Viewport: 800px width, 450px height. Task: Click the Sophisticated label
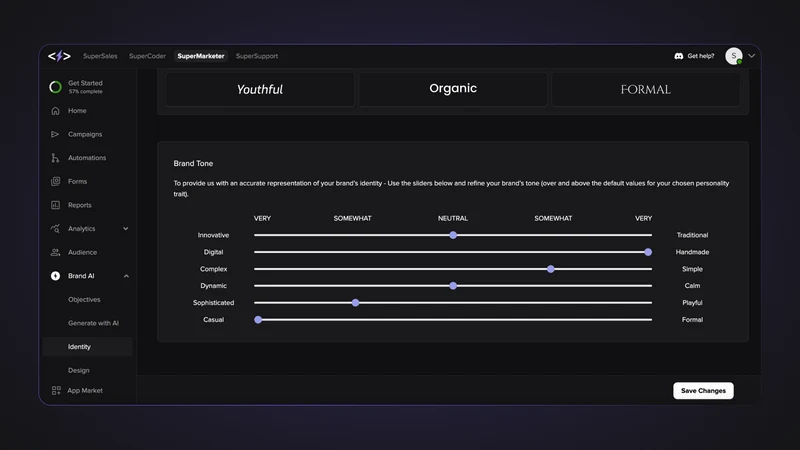tap(213, 303)
